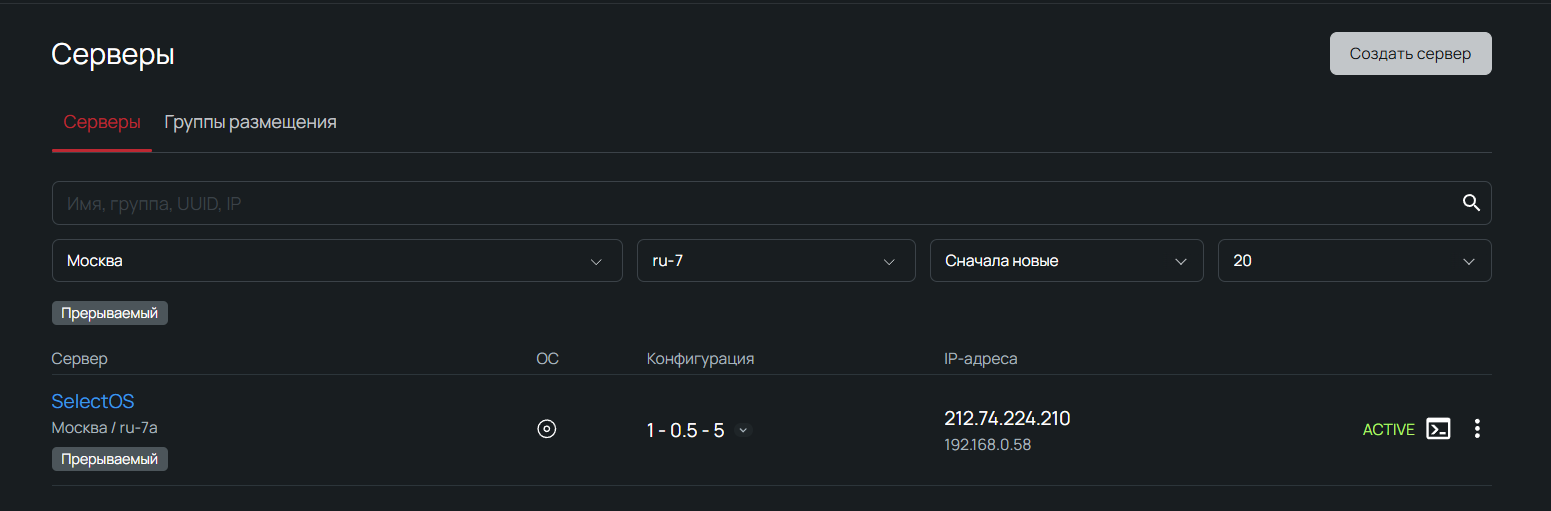
Task: Open the page size dropdown showing 20
Action: click(x=1354, y=261)
